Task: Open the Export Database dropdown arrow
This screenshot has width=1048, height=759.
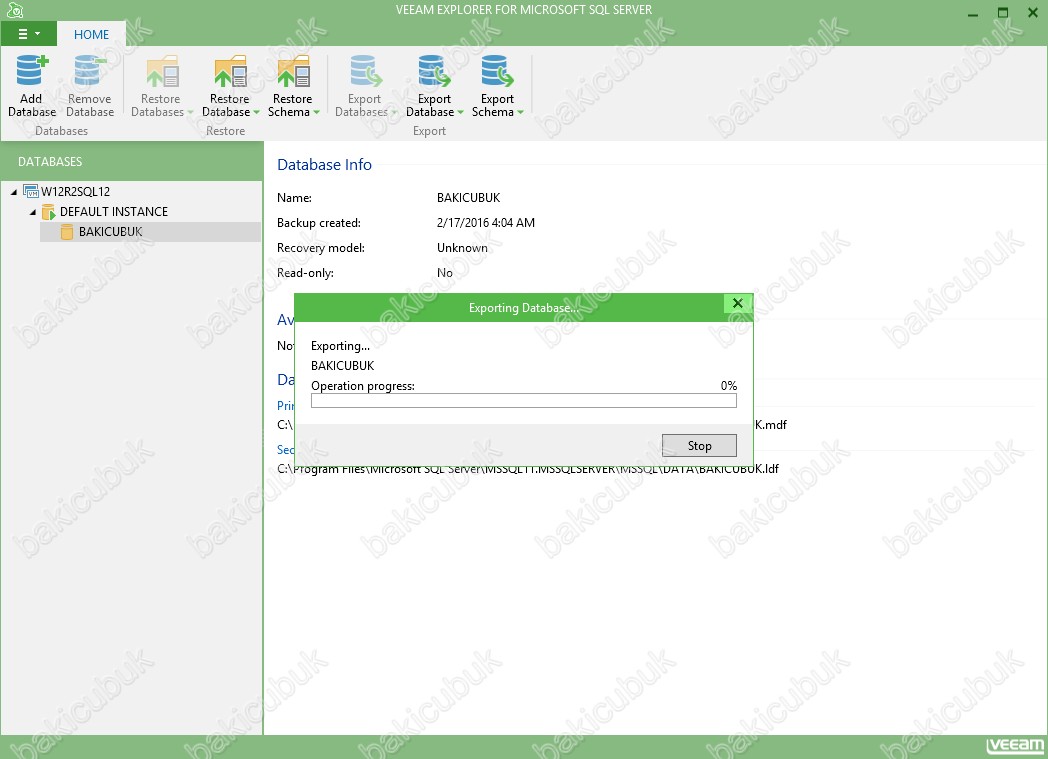Action: 460,112
